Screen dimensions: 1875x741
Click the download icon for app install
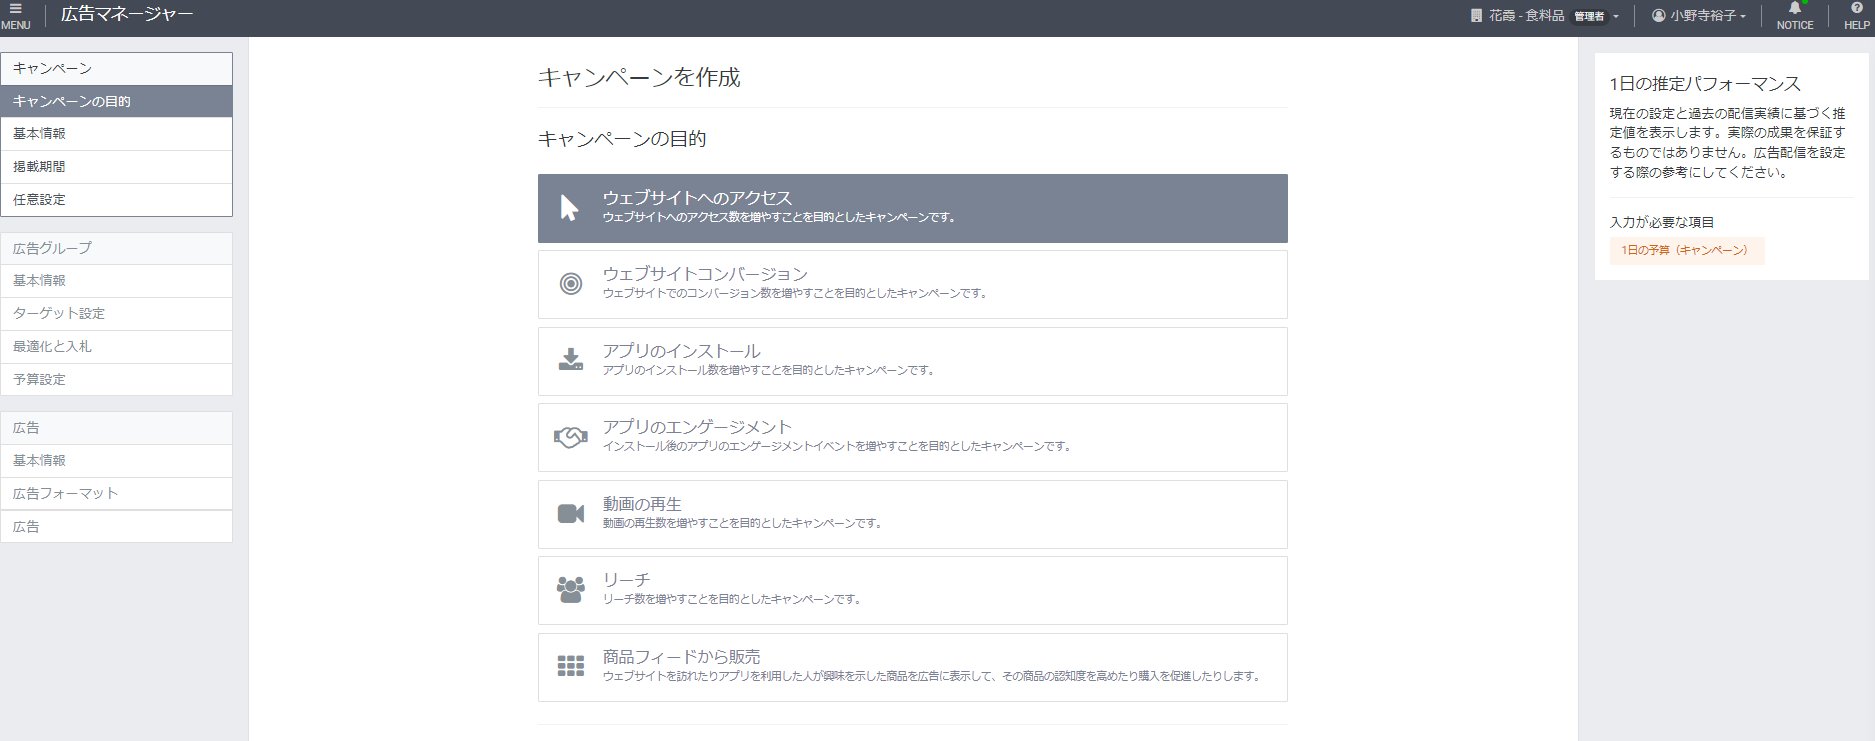[x=570, y=360]
